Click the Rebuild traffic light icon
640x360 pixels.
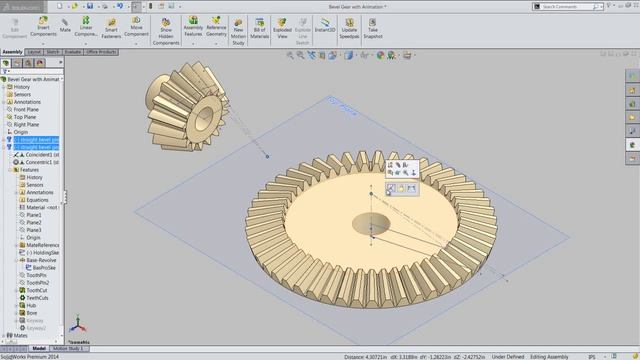click(x=151, y=6)
